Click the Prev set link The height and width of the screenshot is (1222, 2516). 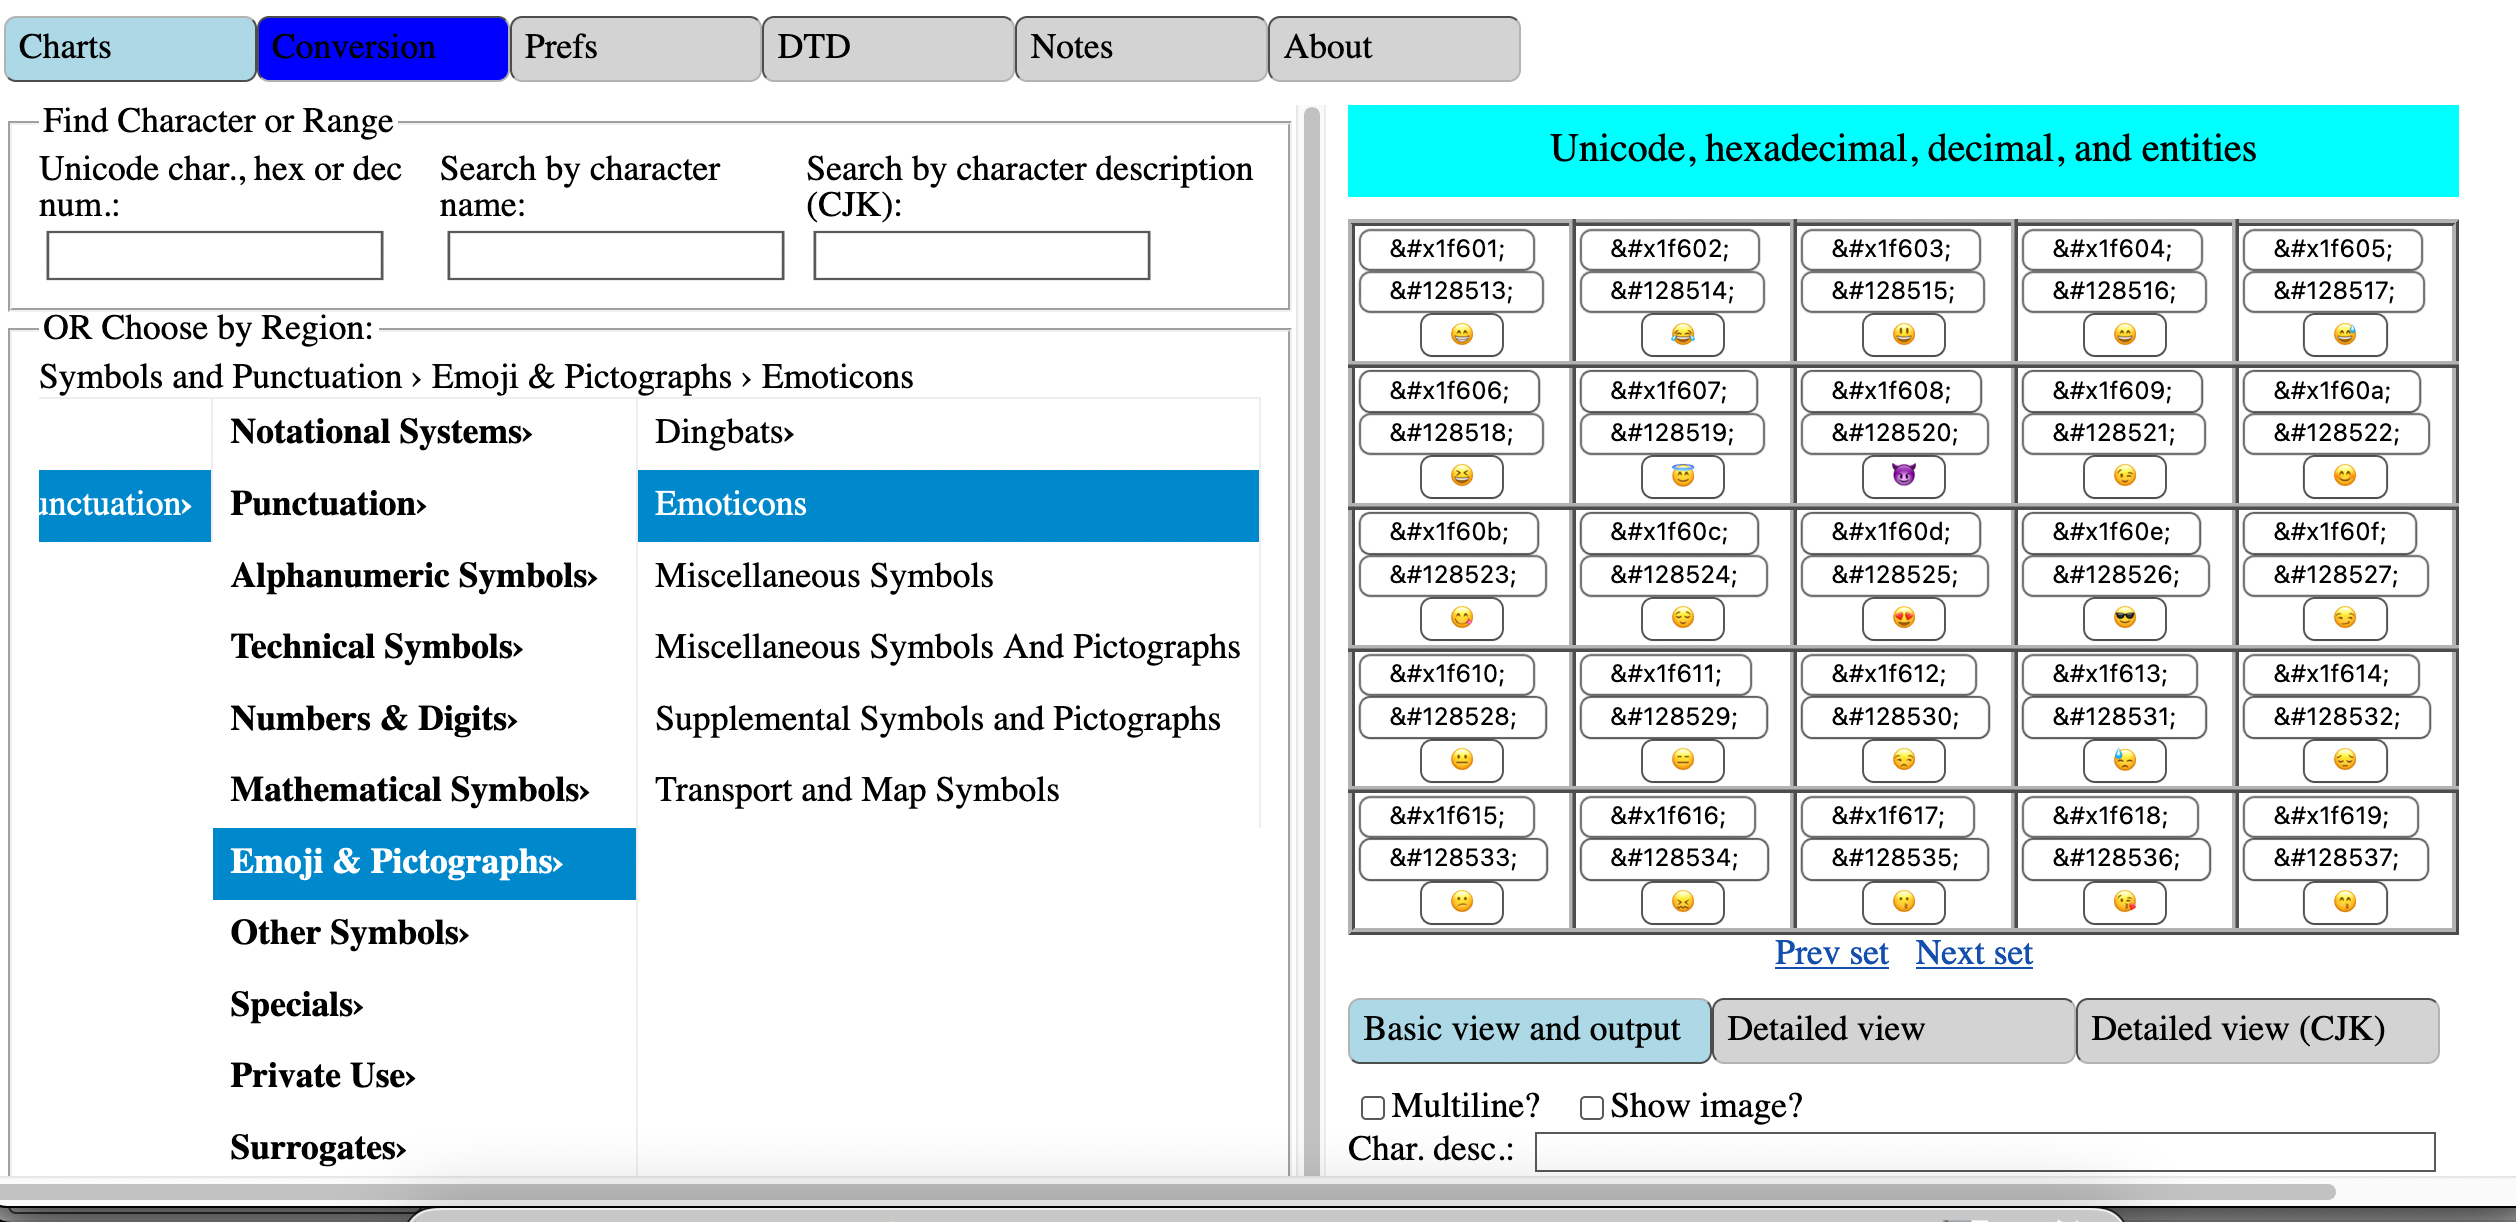click(1831, 953)
